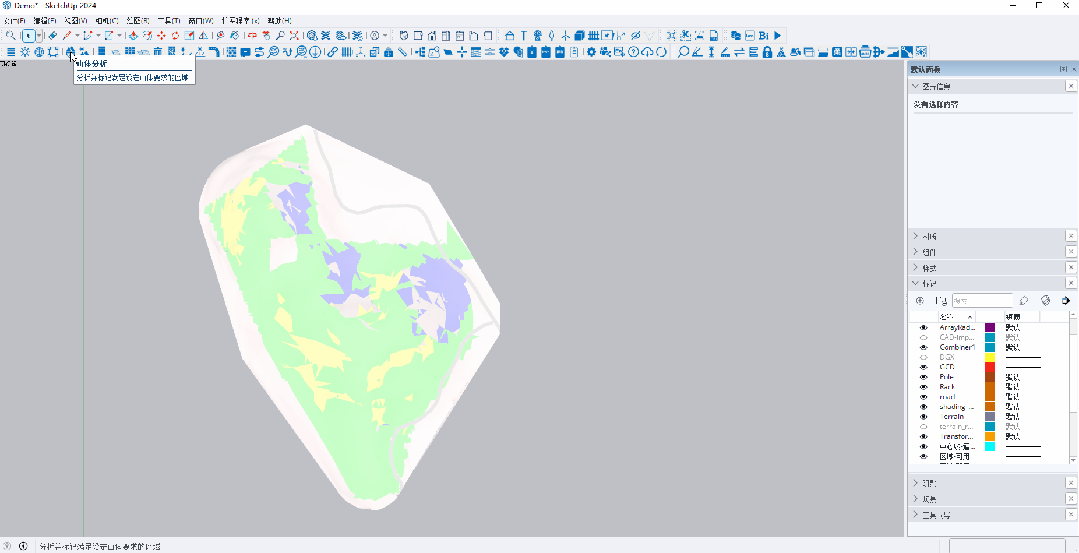This screenshot has width=1079, height=553.
Task: Click the Search magnifier icon in toolbar
Action: [x=10, y=36]
